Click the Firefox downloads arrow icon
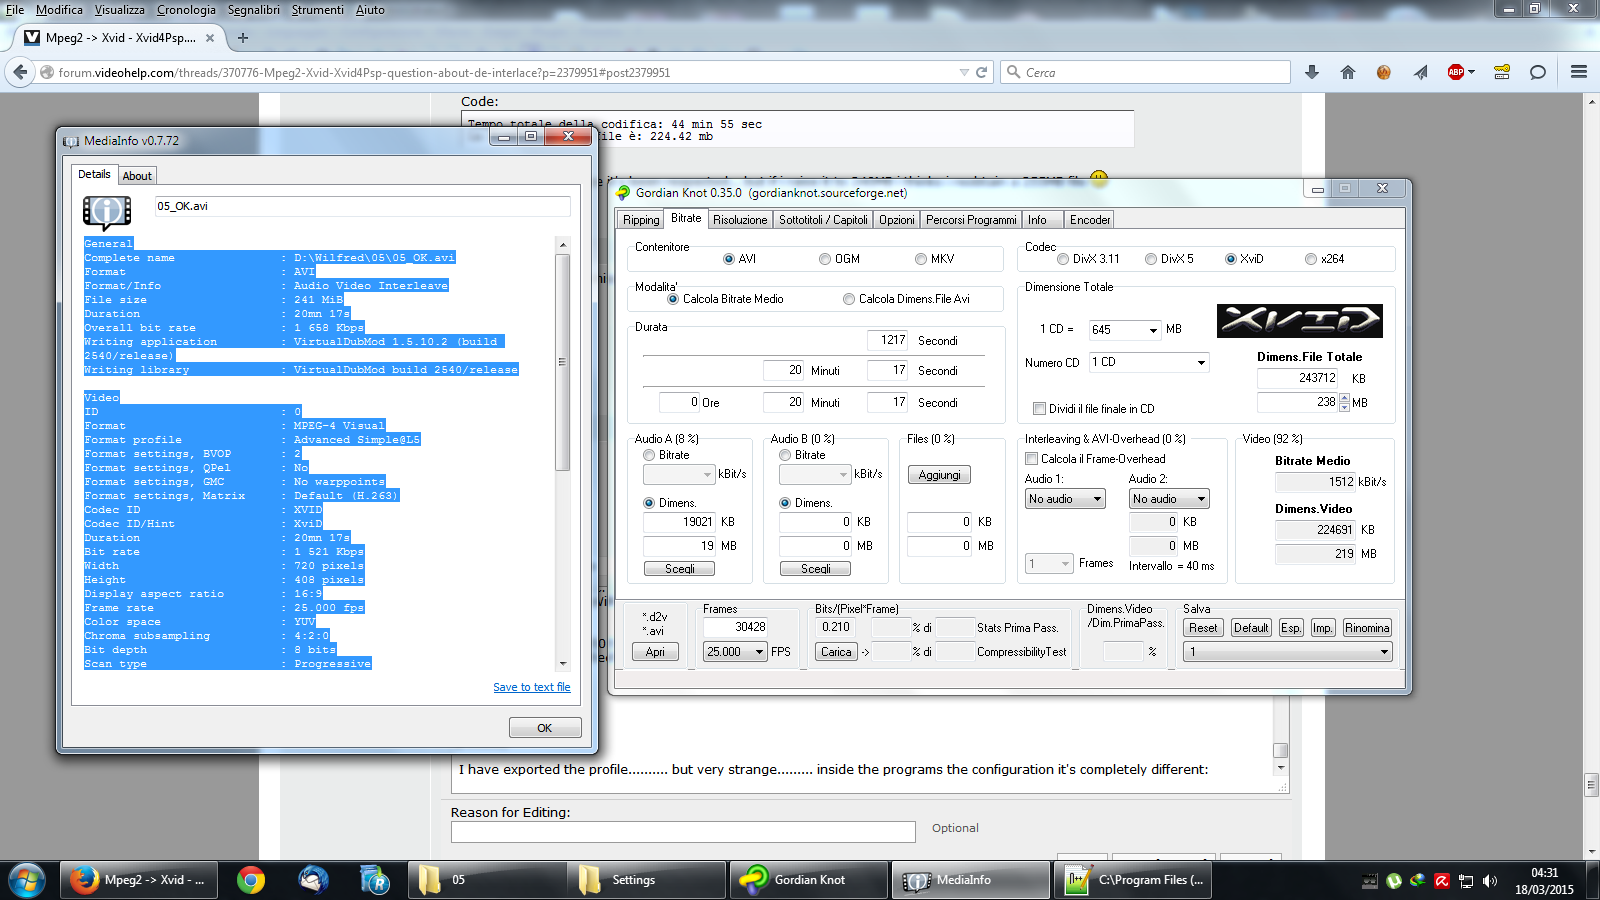 click(x=1312, y=72)
